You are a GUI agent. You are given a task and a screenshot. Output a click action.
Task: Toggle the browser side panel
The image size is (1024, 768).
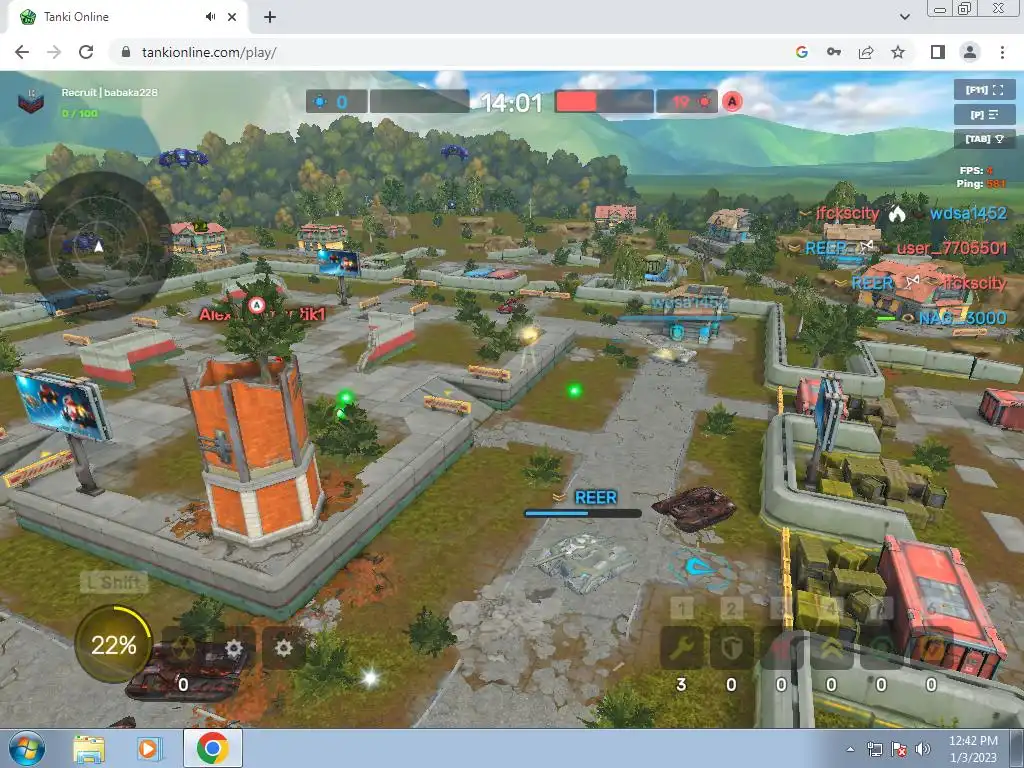[938, 52]
